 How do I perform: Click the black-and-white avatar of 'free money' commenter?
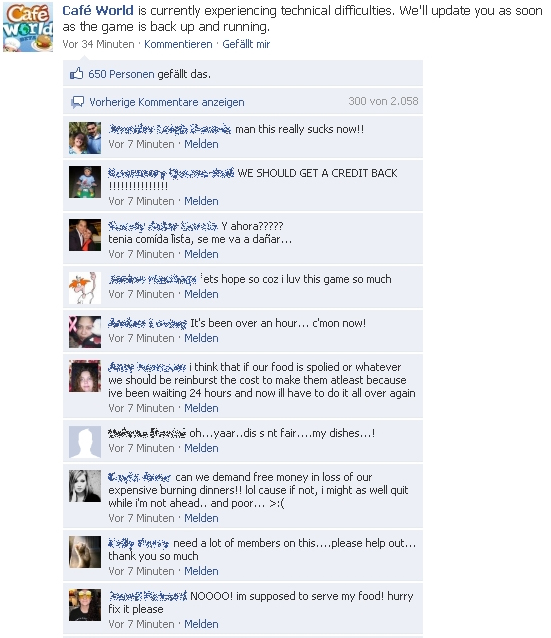85,486
